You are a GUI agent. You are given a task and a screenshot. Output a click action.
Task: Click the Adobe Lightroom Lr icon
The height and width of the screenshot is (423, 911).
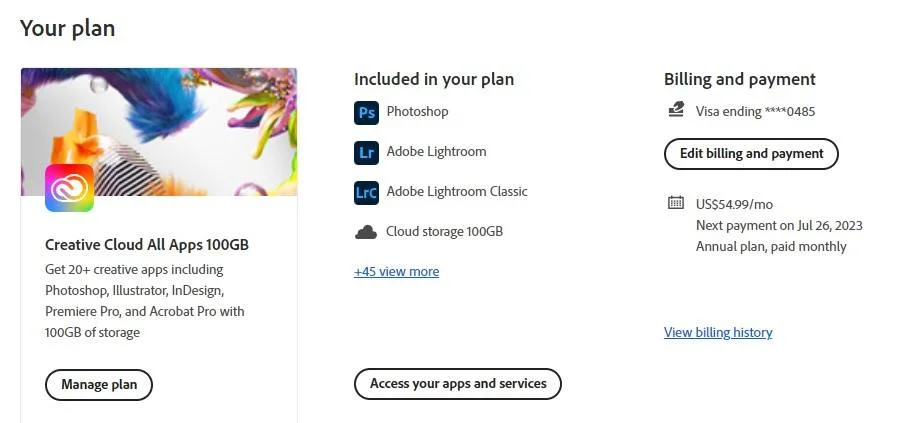[366, 152]
